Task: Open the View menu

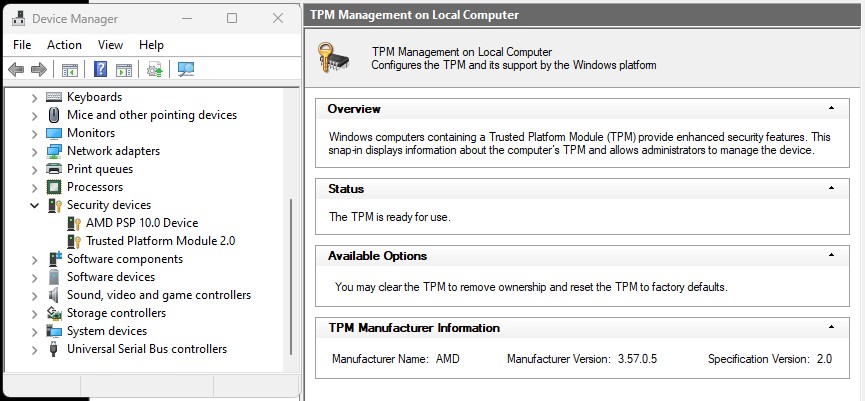Action: coord(110,45)
